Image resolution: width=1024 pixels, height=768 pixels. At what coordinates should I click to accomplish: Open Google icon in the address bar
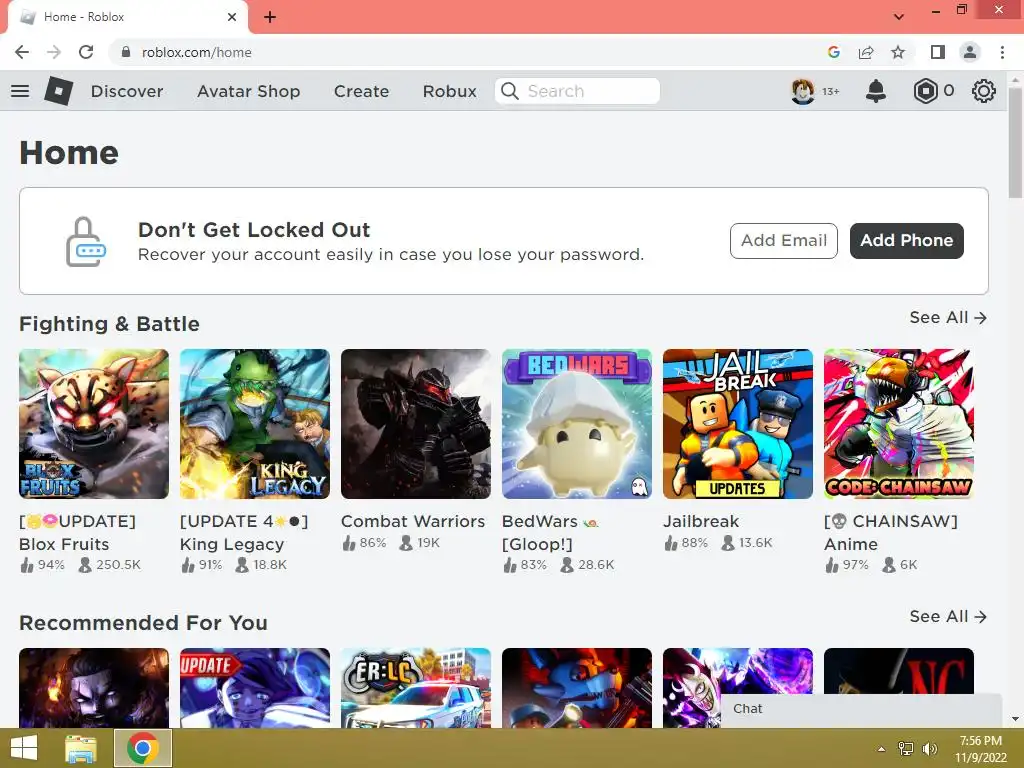tap(833, 52)
